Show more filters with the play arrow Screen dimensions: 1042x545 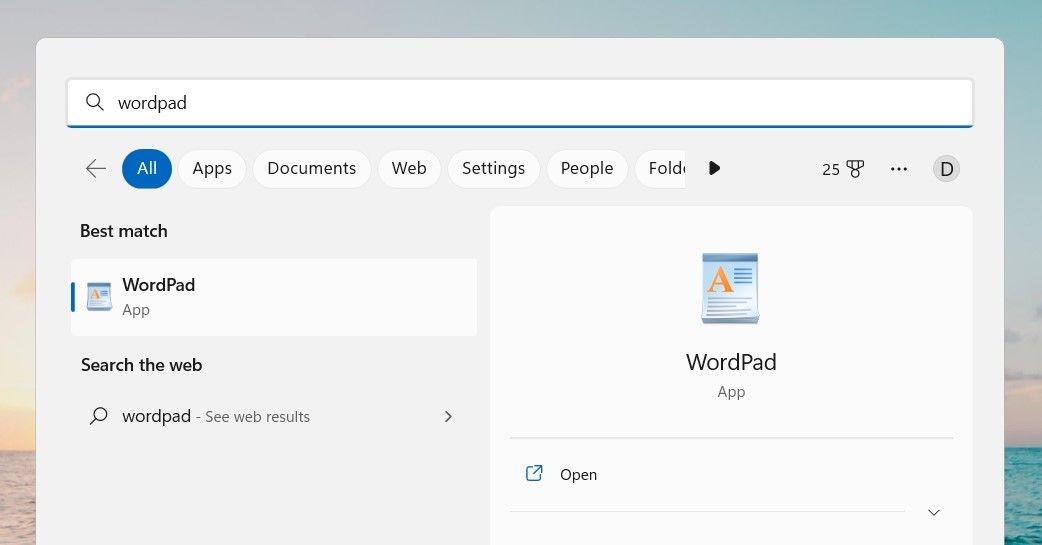coord(714,168)
